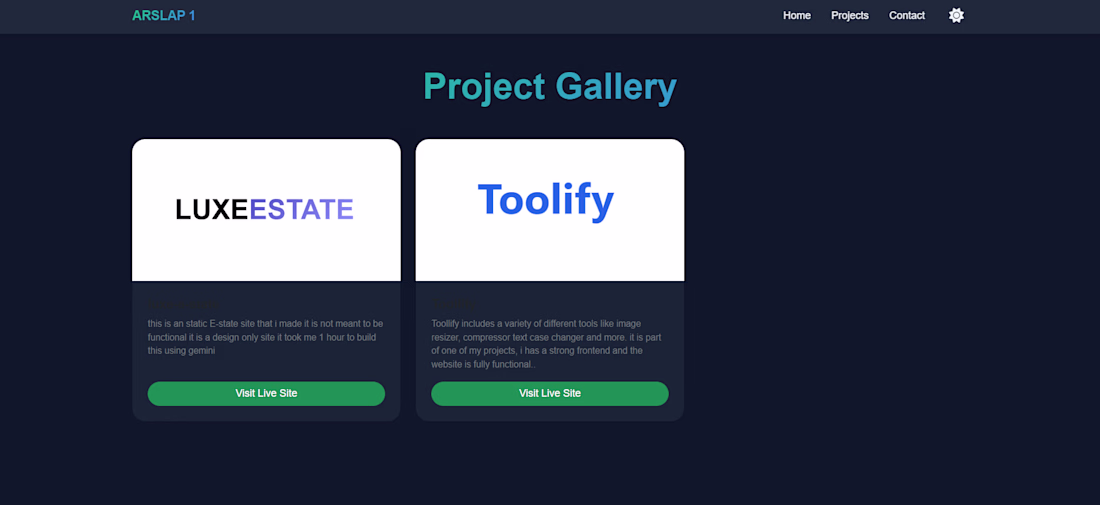This screenshot has width=1100, height=505.
Task: Open the Projects nav link
Action: click(849, 15)
